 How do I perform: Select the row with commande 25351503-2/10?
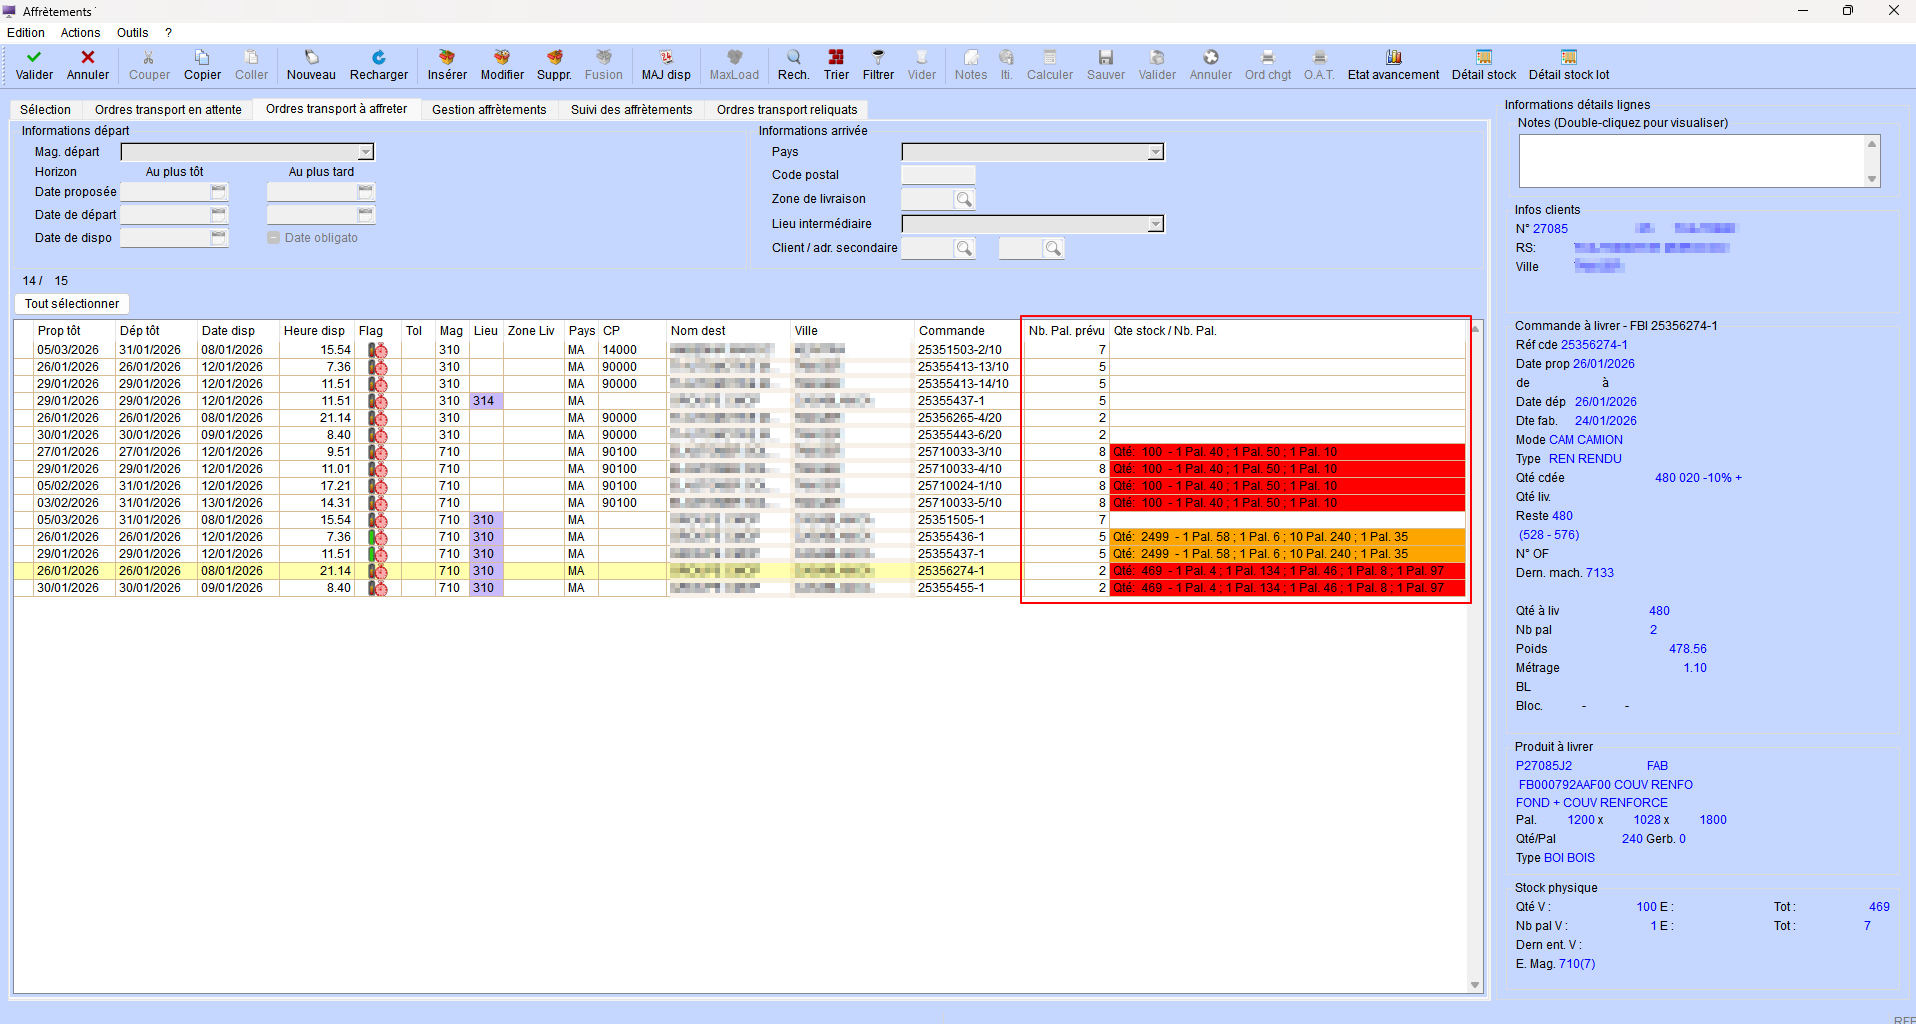pyautogui.click(x=739, y=350)
